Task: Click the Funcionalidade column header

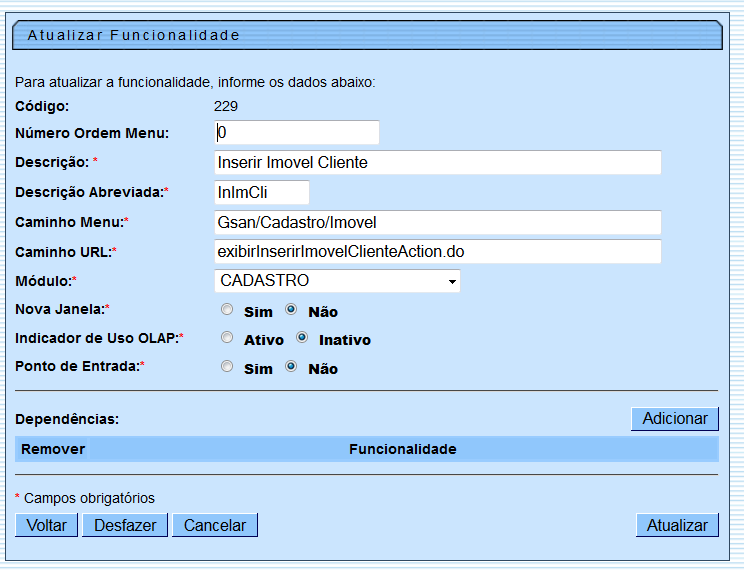Action: pyautogui.click(x=402, y=449)
